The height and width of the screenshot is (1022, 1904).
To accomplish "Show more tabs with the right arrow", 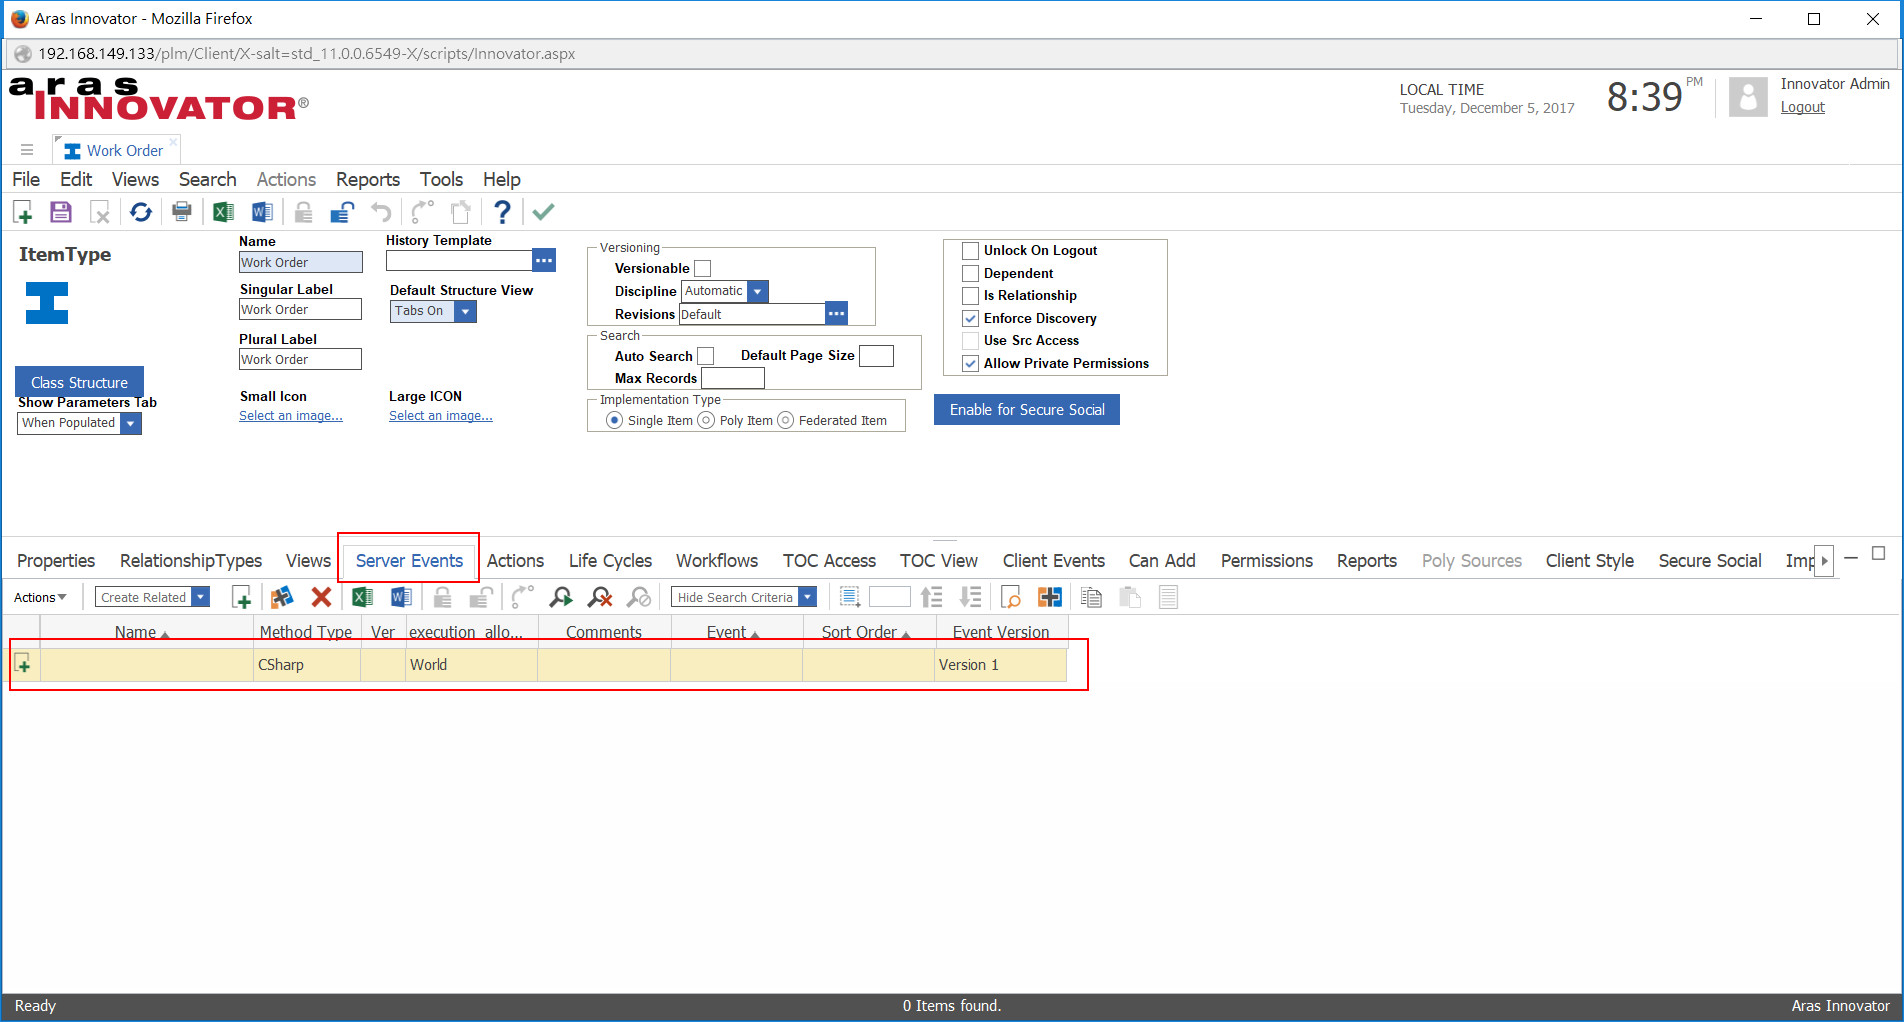I will (1824, 561).
